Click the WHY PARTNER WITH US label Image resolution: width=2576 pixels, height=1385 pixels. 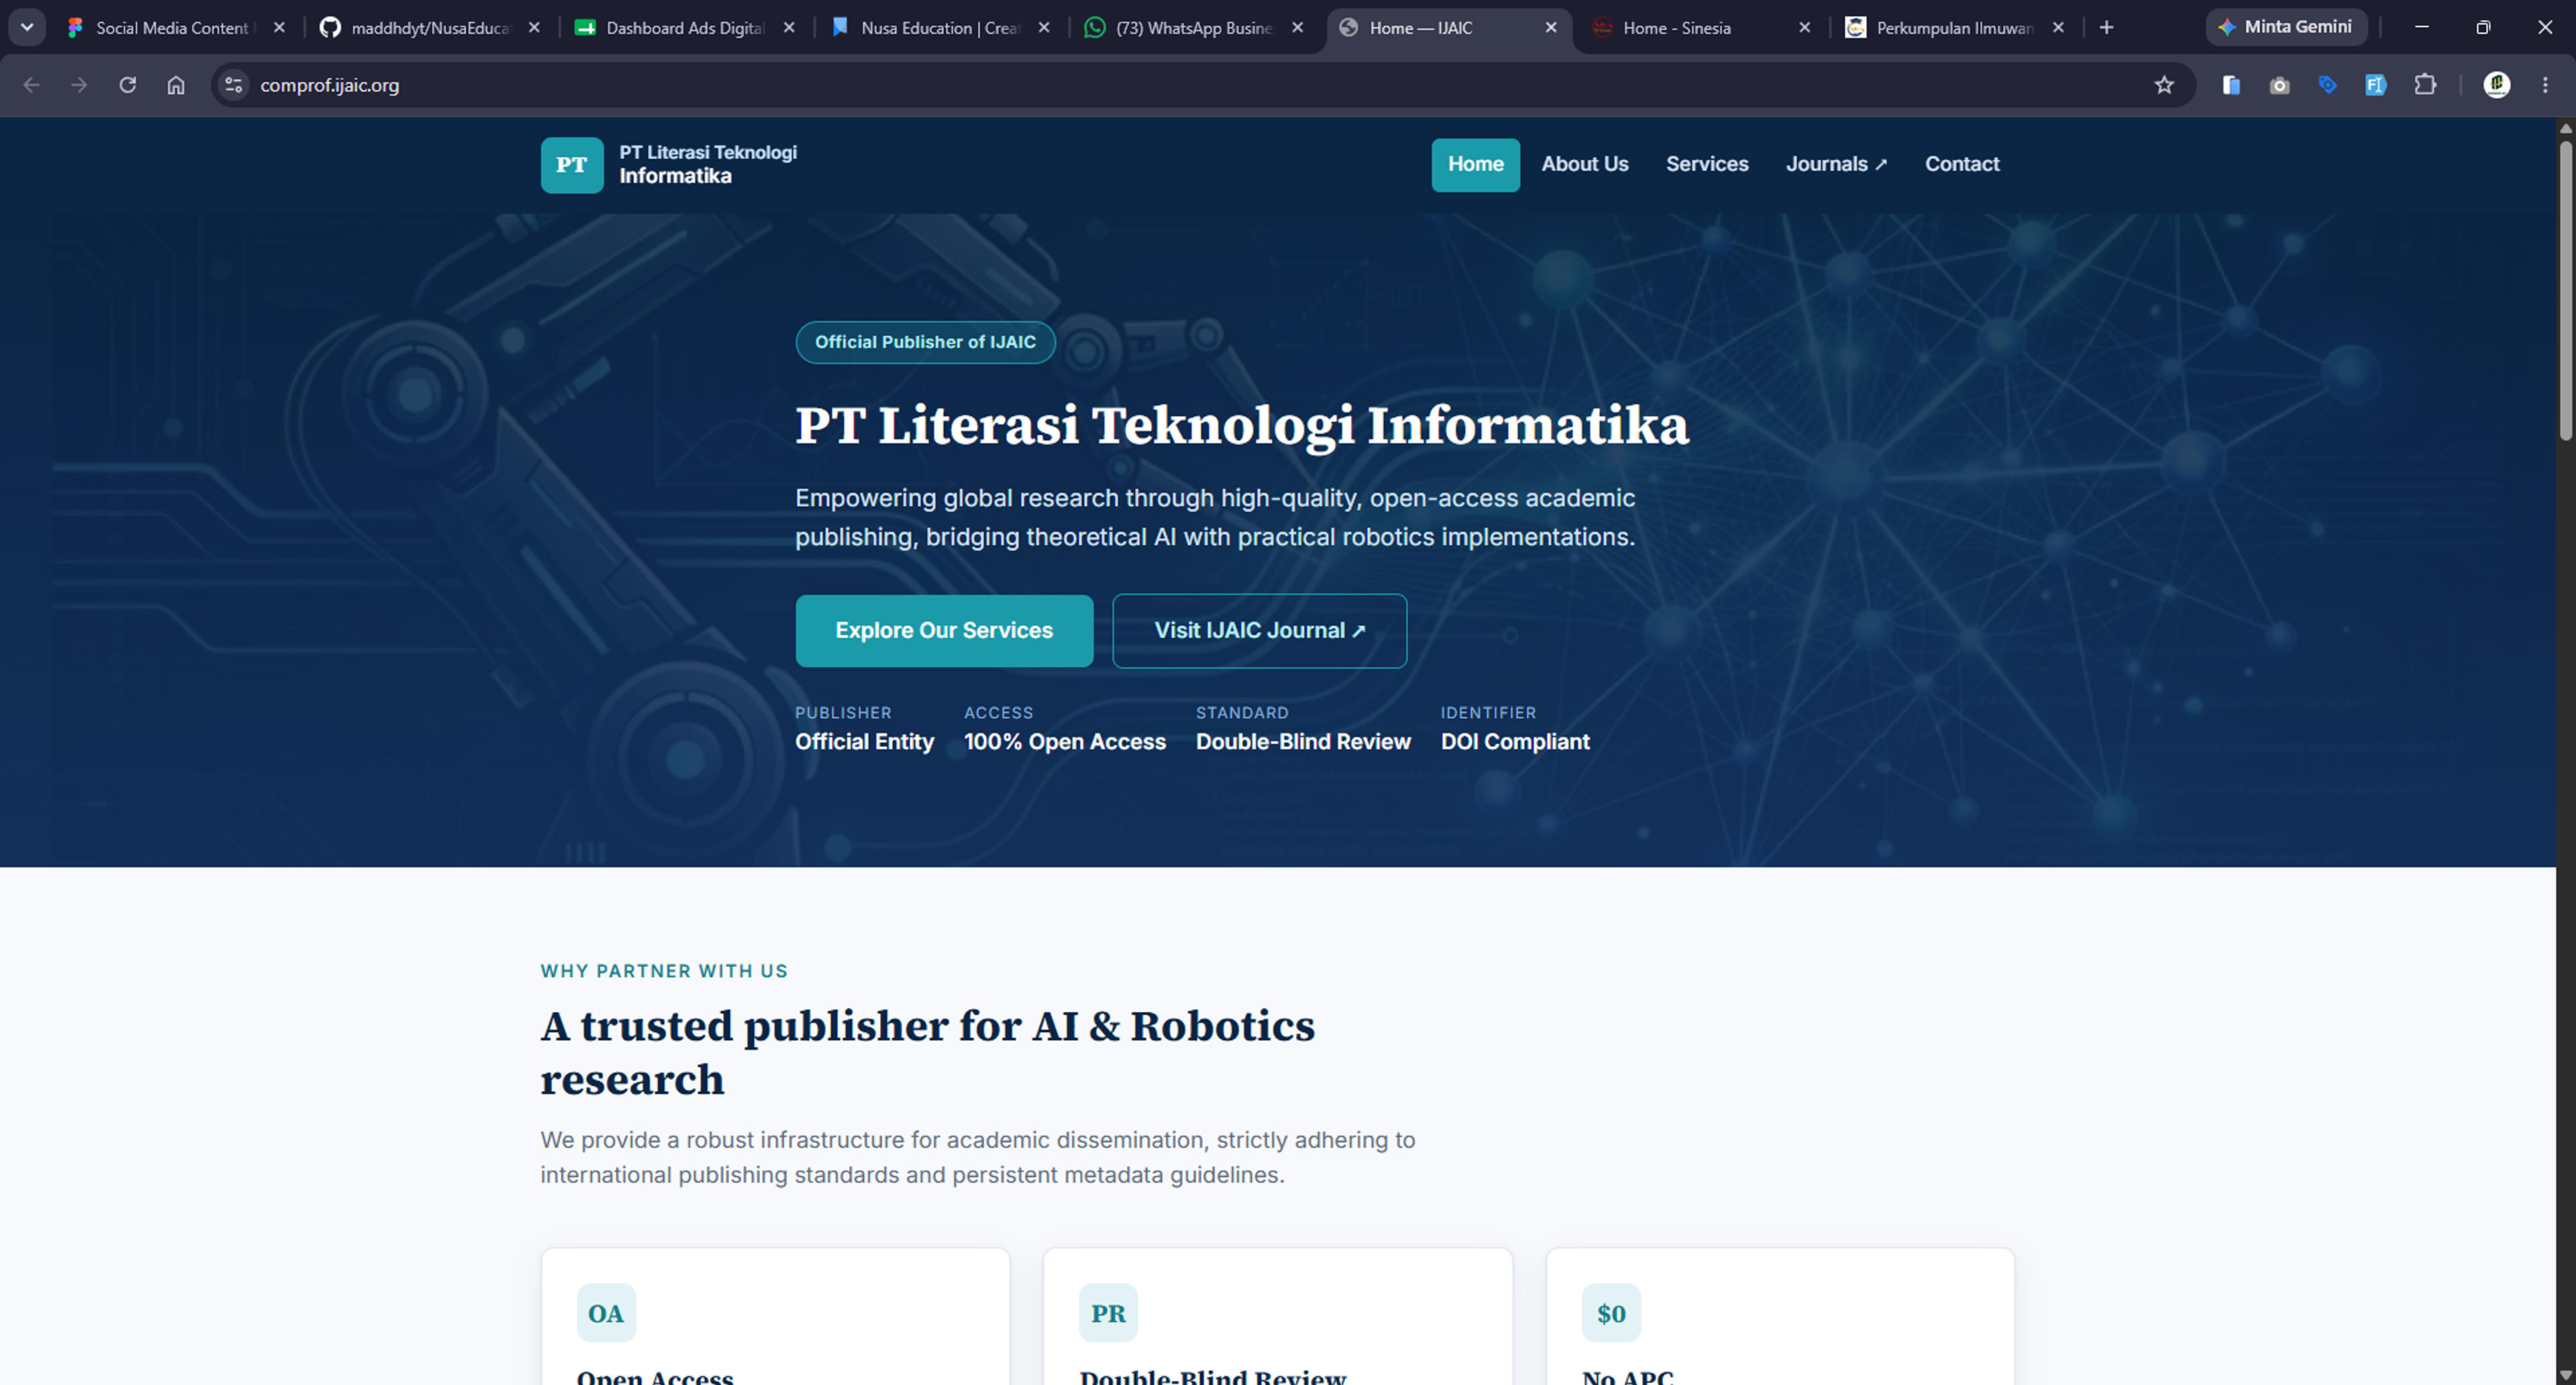[x=664, y=971]
